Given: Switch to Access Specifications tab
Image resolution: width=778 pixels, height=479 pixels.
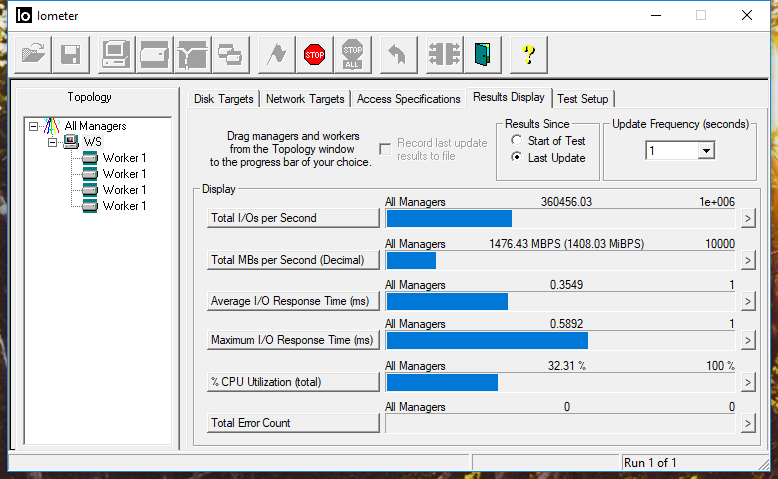Looking at the screenshot, I should [408, 99].
